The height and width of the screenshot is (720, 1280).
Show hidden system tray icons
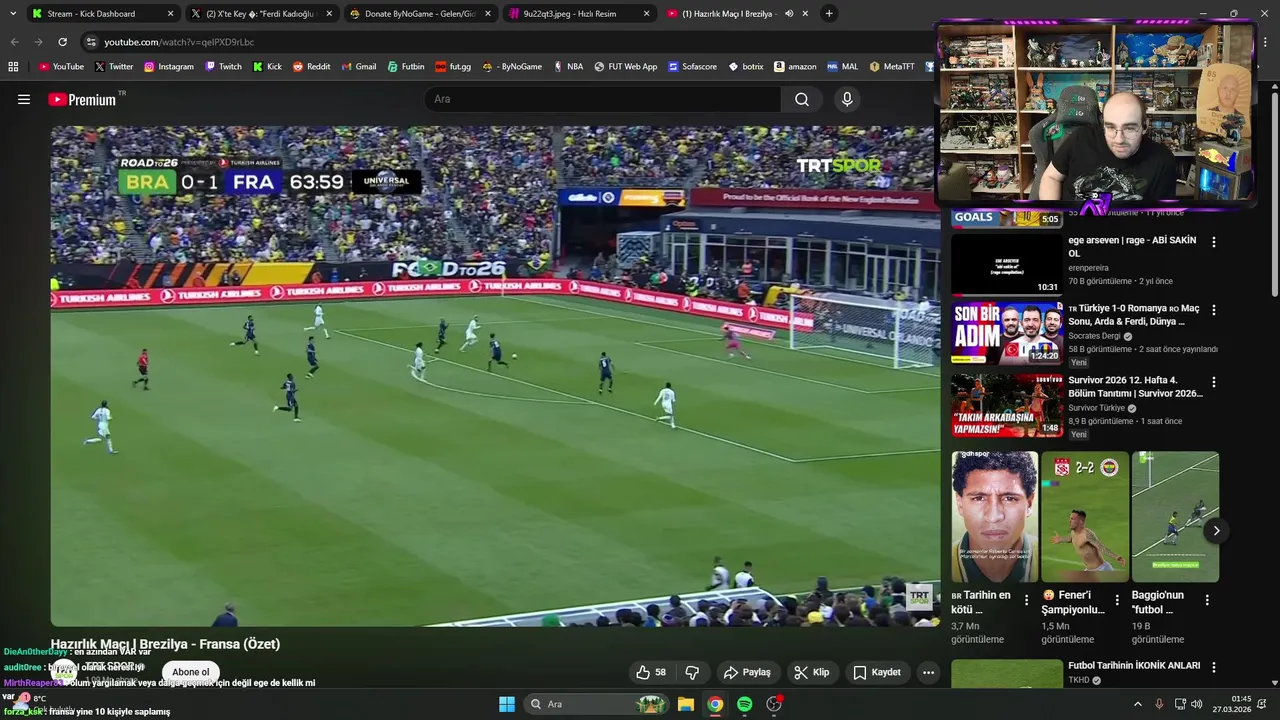(1137, 704)
